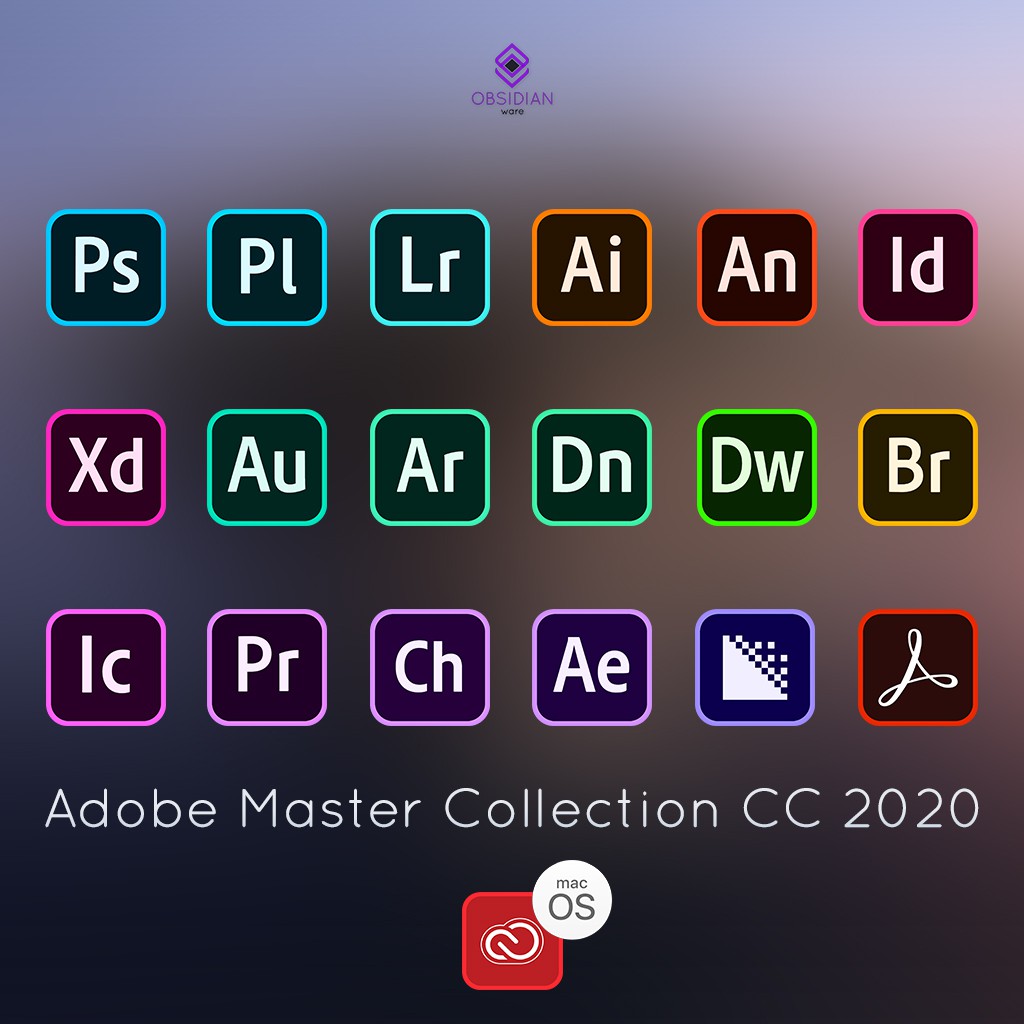Open the Dimension Dn icon

(592, 467)
